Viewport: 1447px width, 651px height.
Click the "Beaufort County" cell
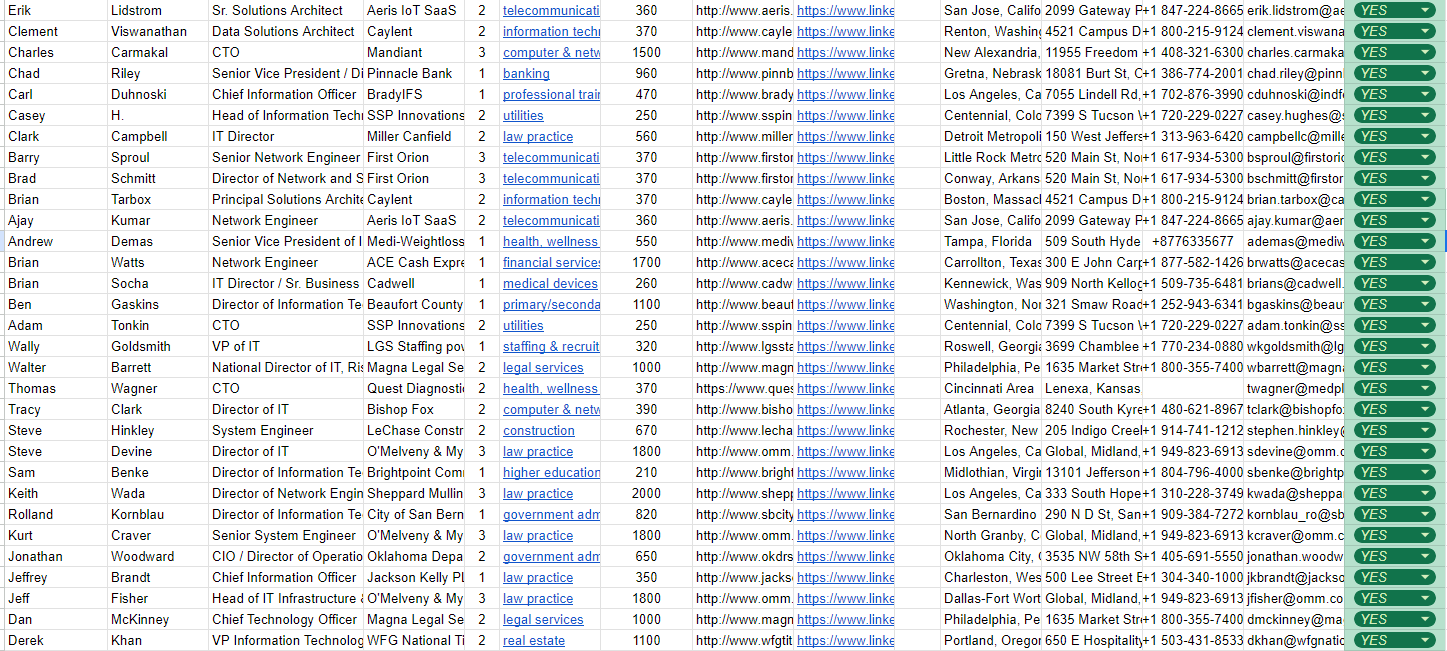pyautogui.click(x=414, y=304)
